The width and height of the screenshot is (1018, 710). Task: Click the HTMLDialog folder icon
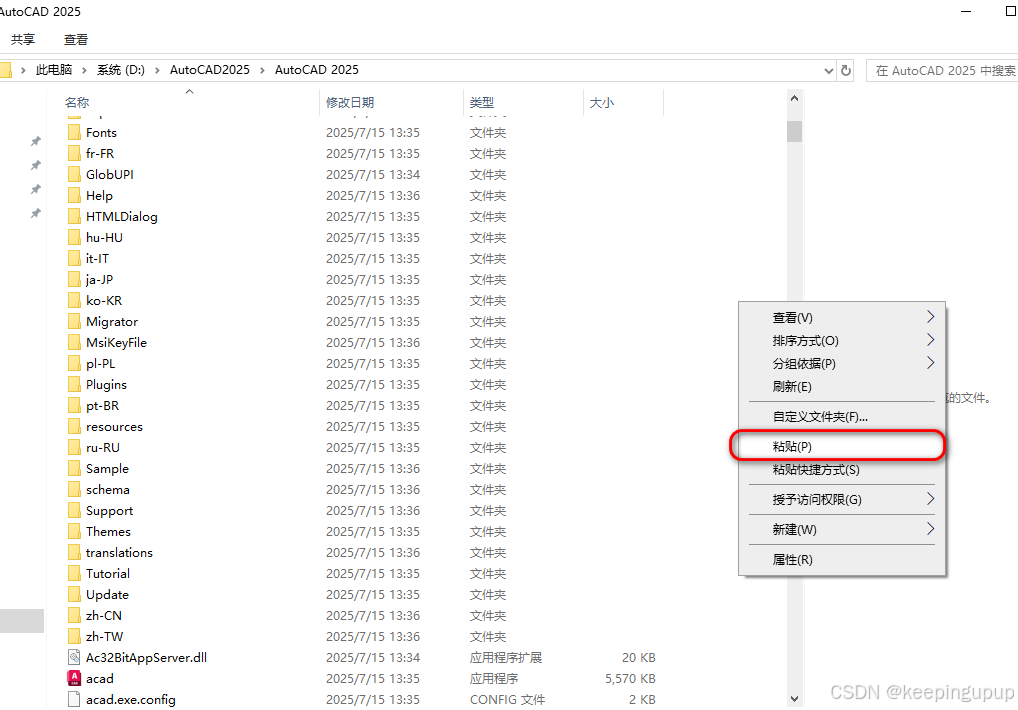click(x=74, y=217)
